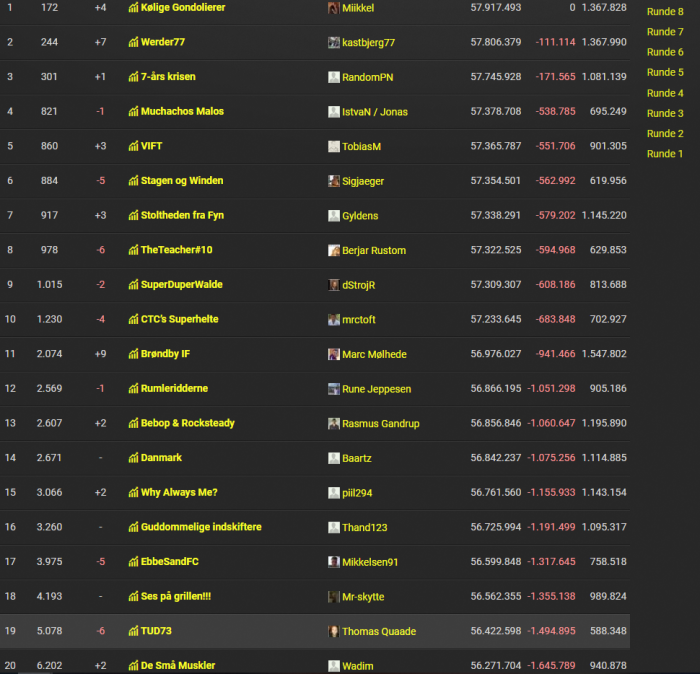View RandomPN user profile
This screenshot has height=674, width=700.
pos(367,77)
